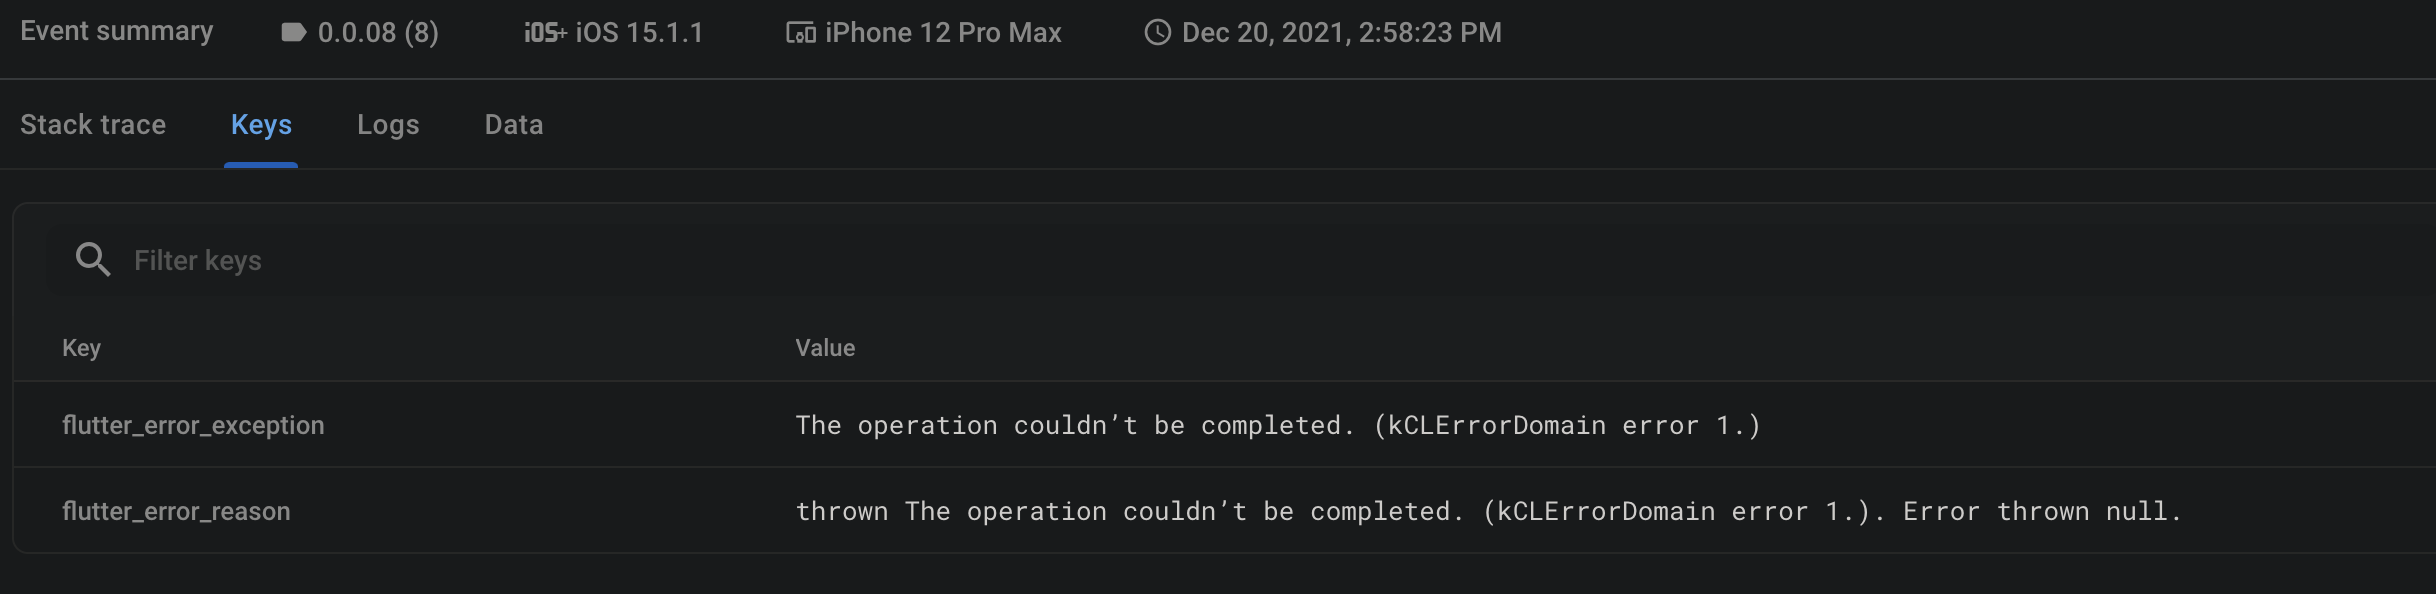Screen dimensions: 2436x594
Task: Click the Key column header
Action: click(x=80, y=347)
